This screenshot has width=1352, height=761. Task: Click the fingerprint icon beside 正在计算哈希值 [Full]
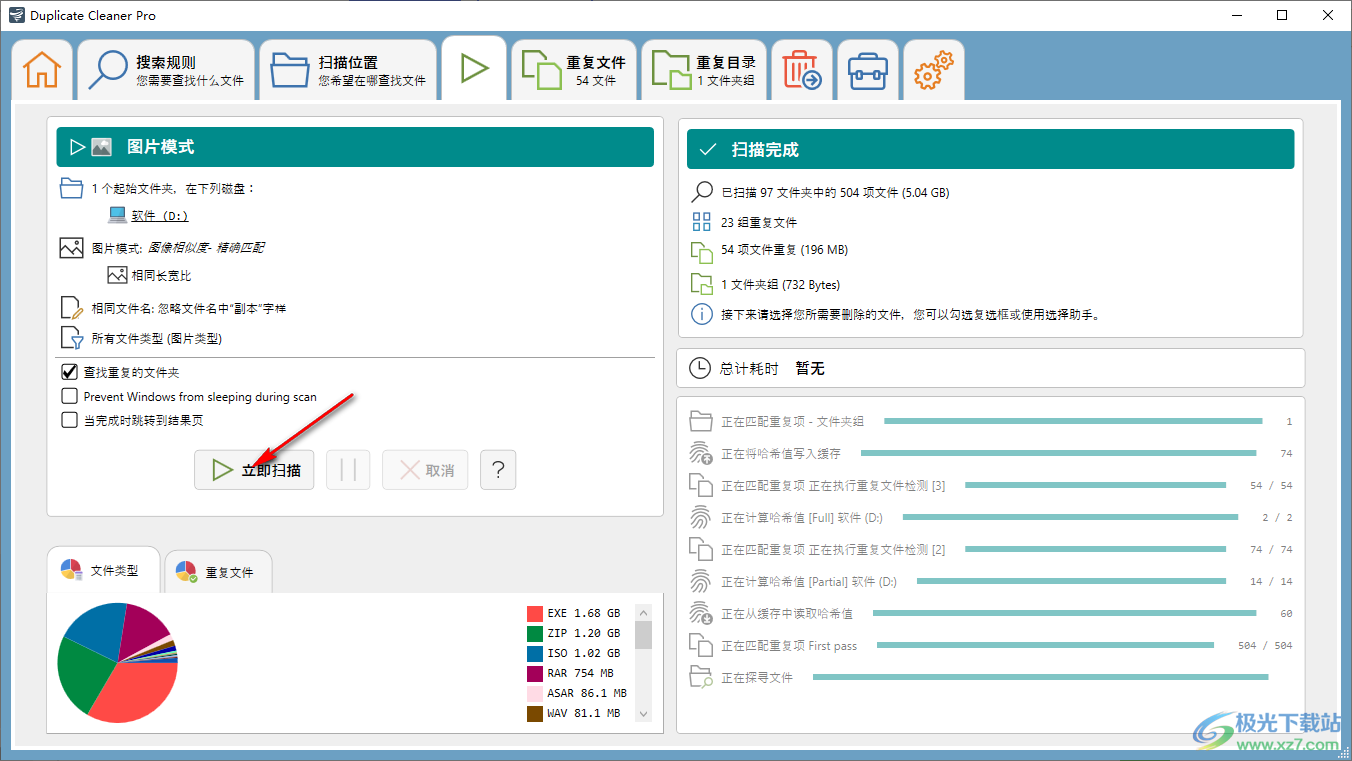tap(700, 517)
